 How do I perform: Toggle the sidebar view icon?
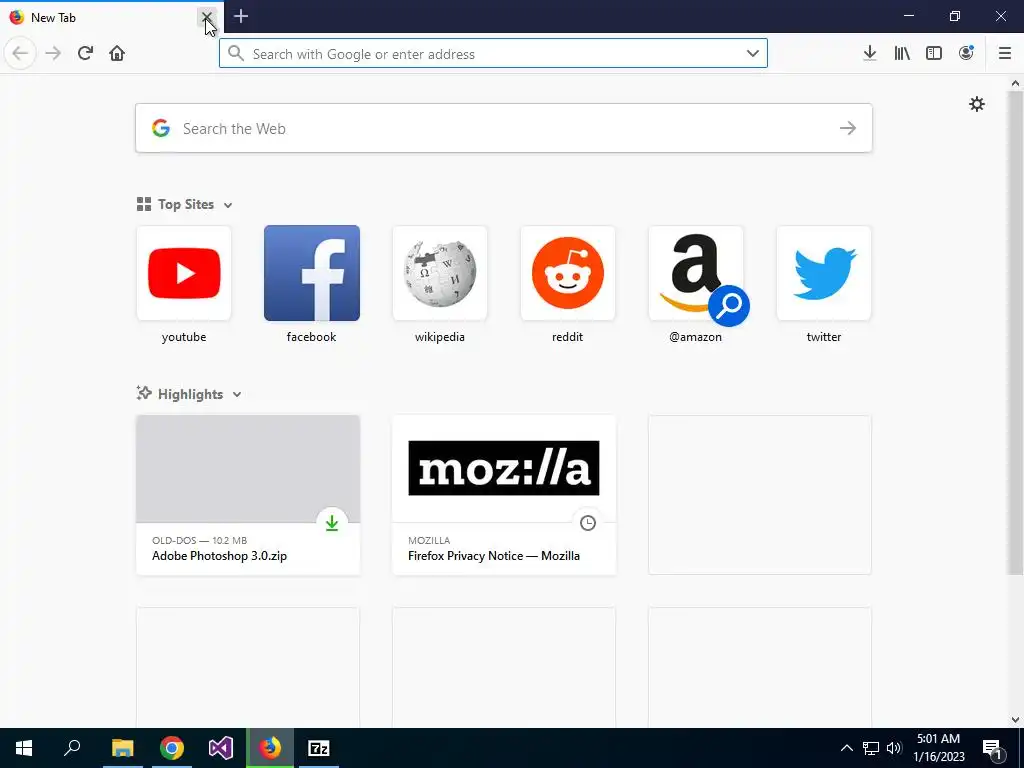[934, 53]
